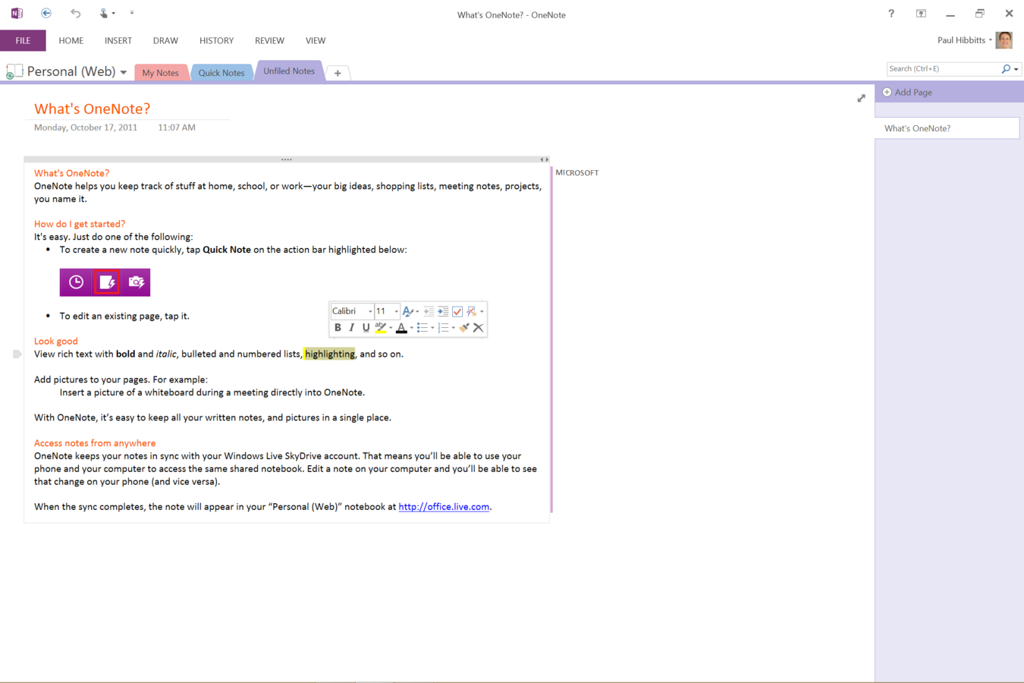Increase indent in the mini toolbar

(443, 311)
